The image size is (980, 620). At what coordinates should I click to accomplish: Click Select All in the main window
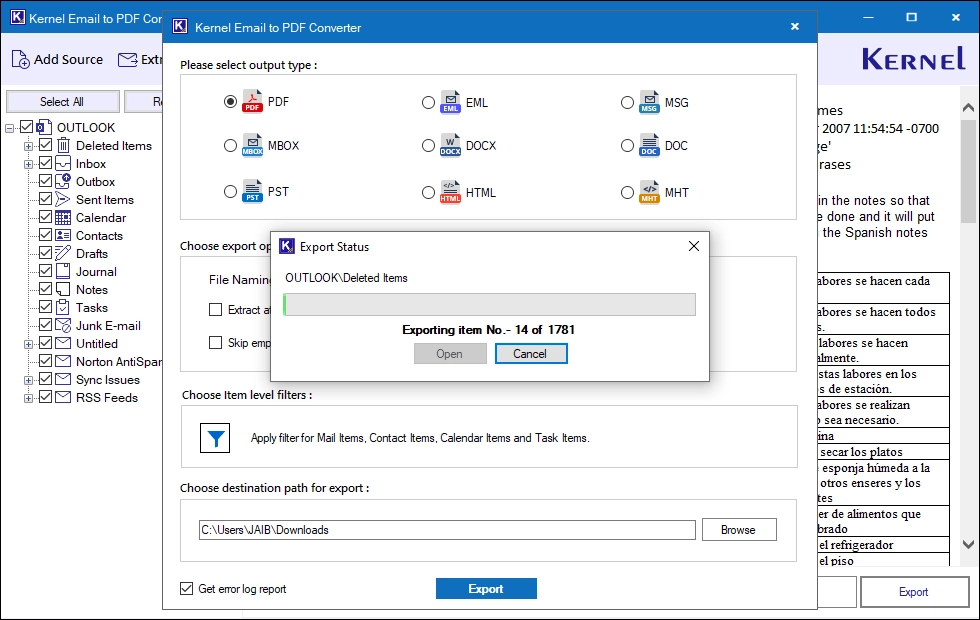tap(62, 101)
